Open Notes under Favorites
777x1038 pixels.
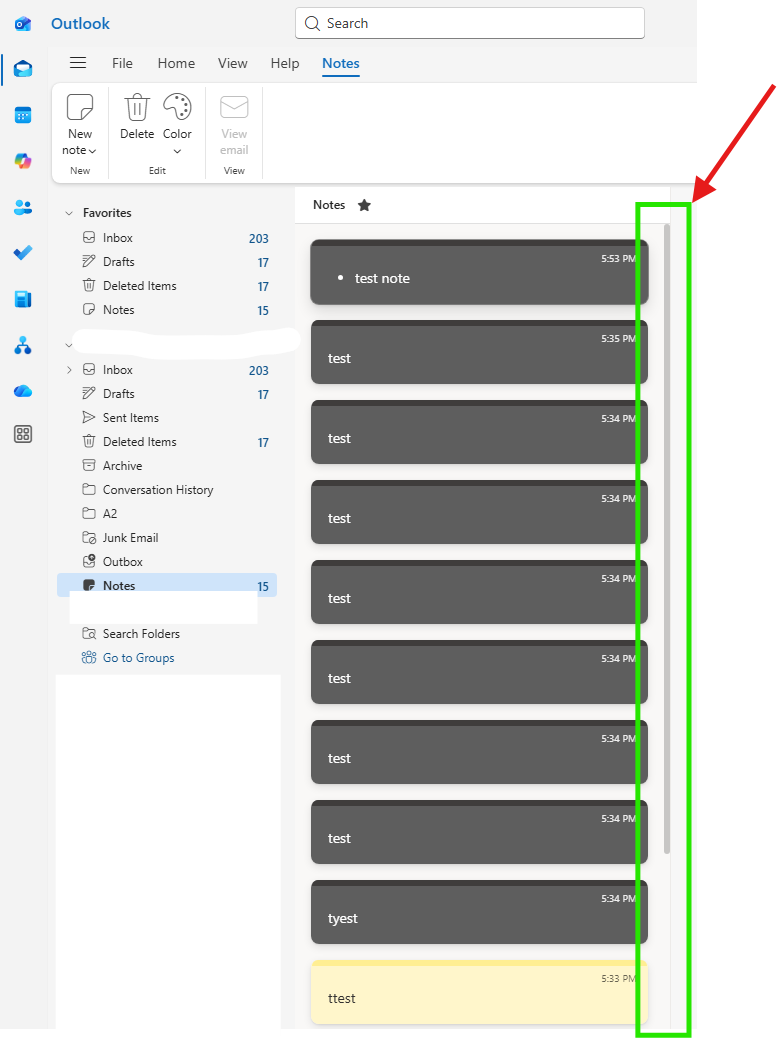coord(167,310)
